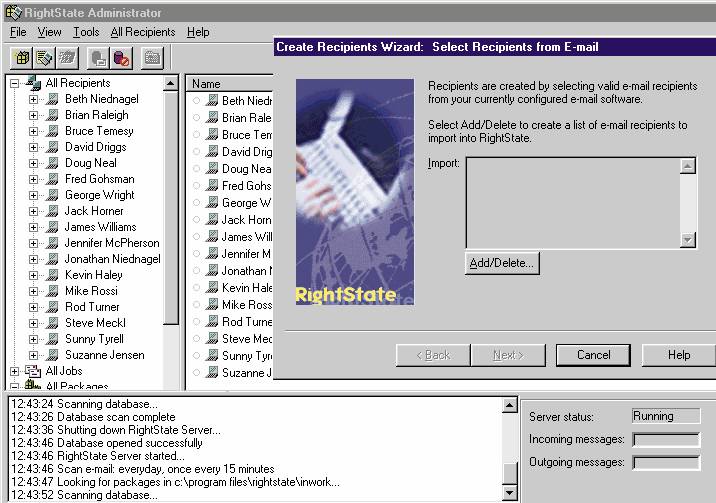The height and width of the screenshot is (503, 716).
Task: Click the purple database stop icon
Action: [x=122, y=58]
